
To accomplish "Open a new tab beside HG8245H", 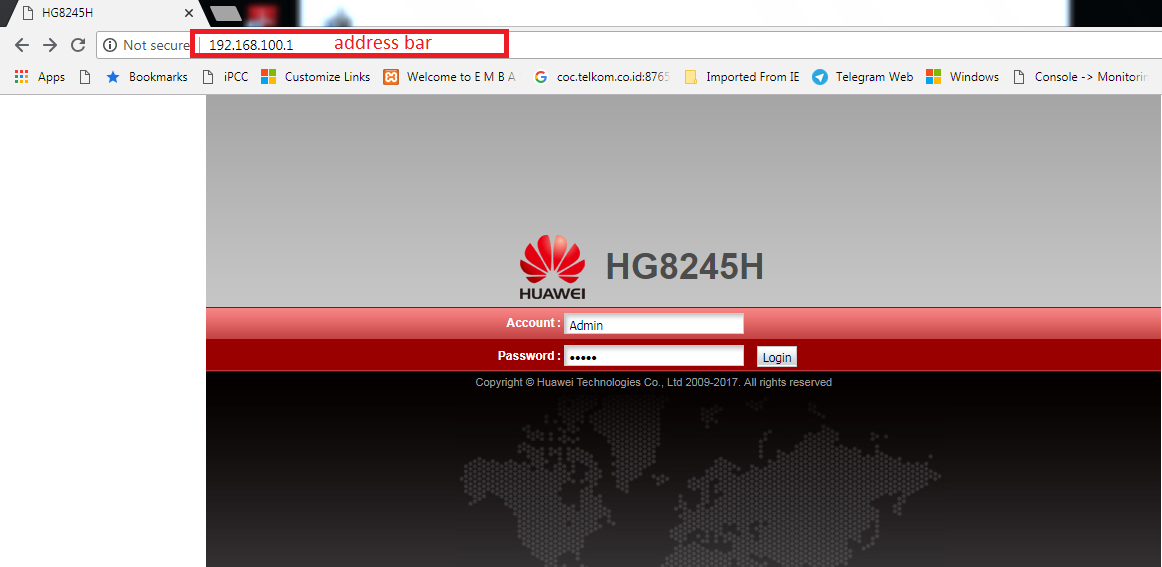I will tap(226, 13).
